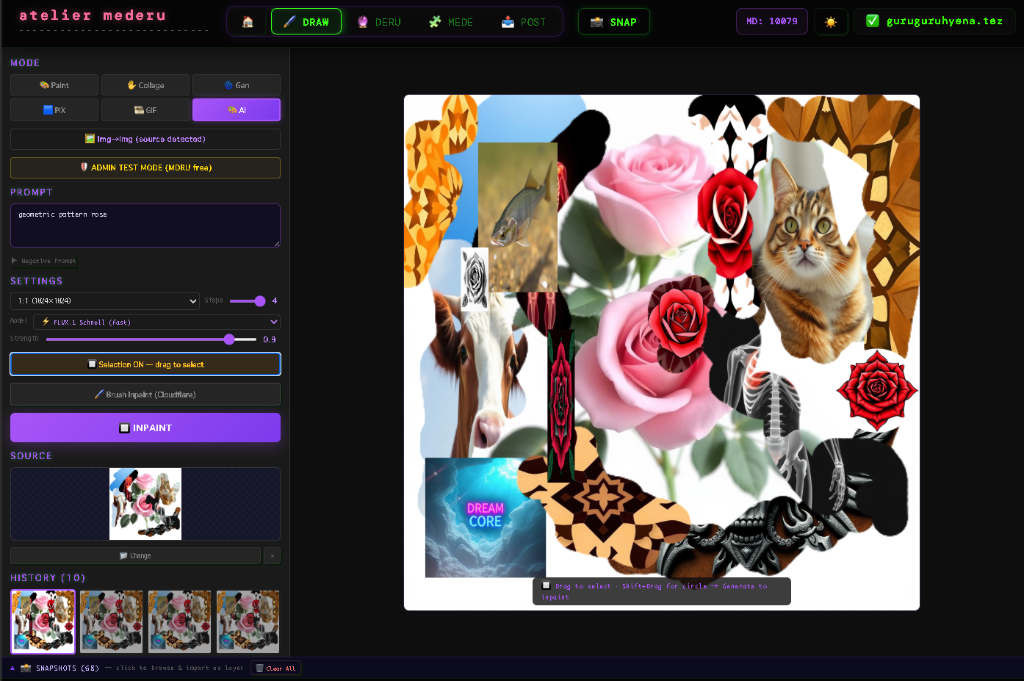The width and height of the screenshot is (1024, 681).
Task: Open the FLUX.1 Schnell model dropdown
Action: pyautogui.click(x=157, y=322)
